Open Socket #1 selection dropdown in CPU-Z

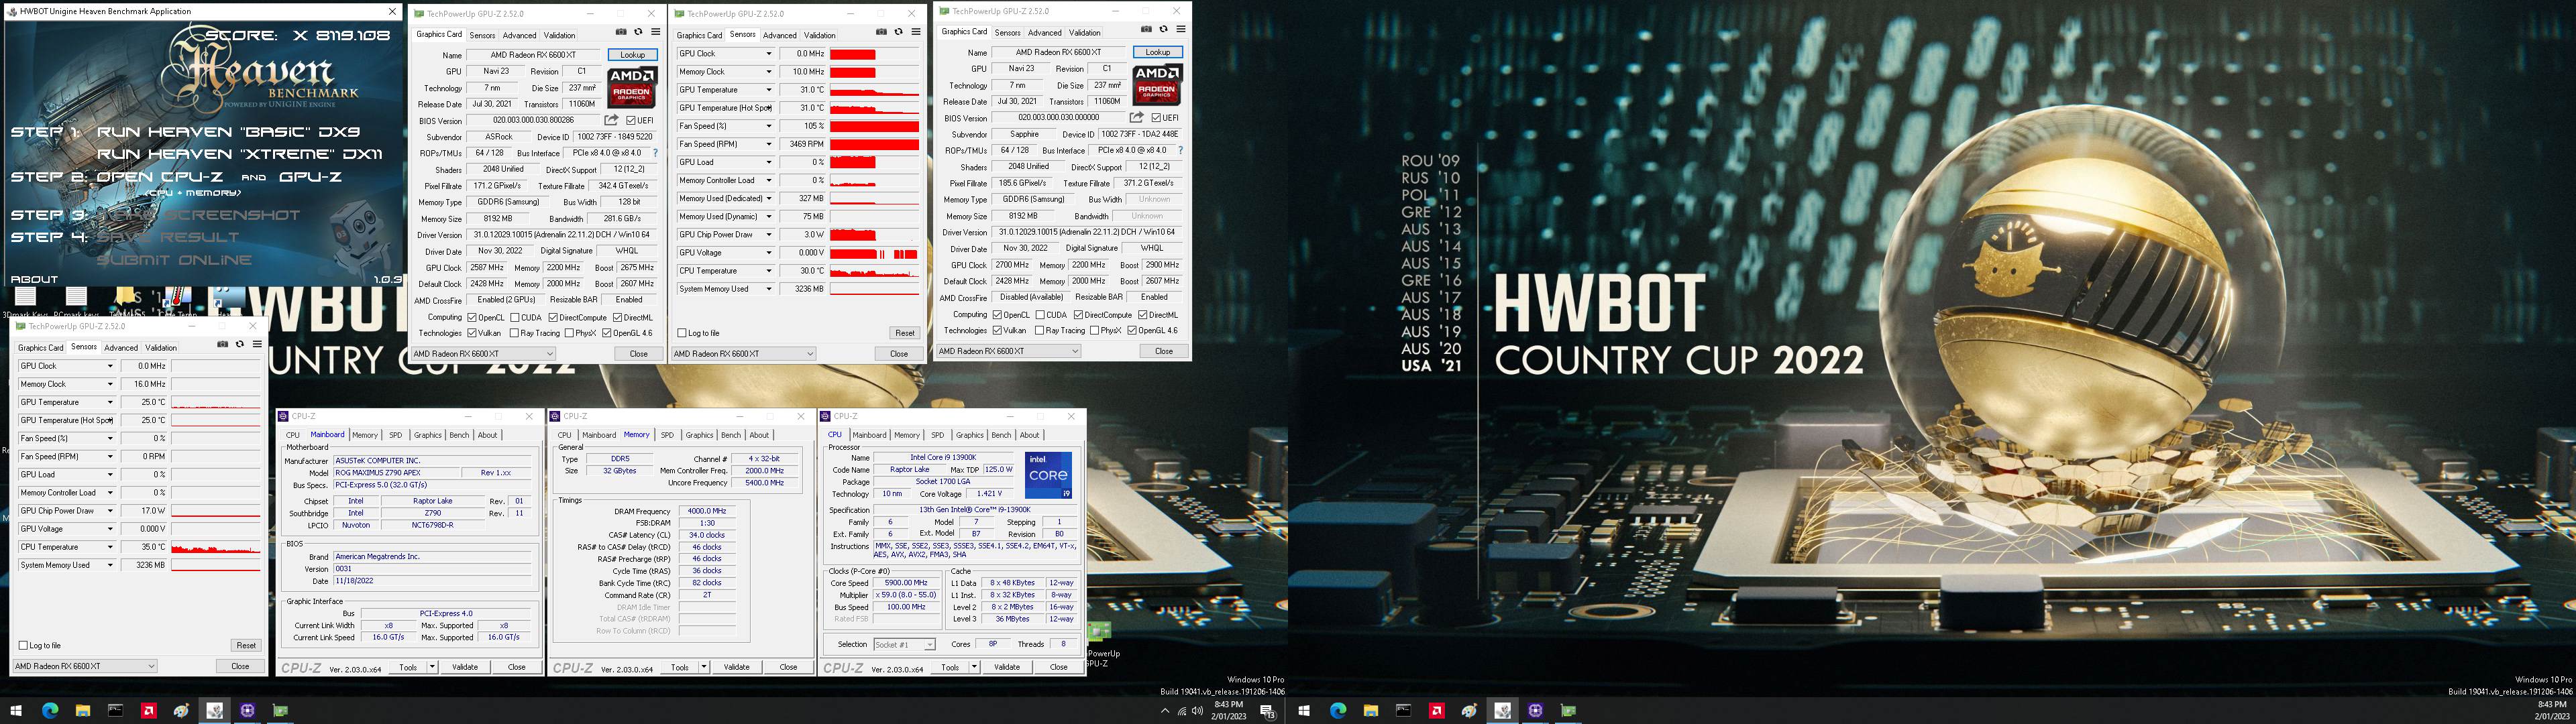(904, 644)
